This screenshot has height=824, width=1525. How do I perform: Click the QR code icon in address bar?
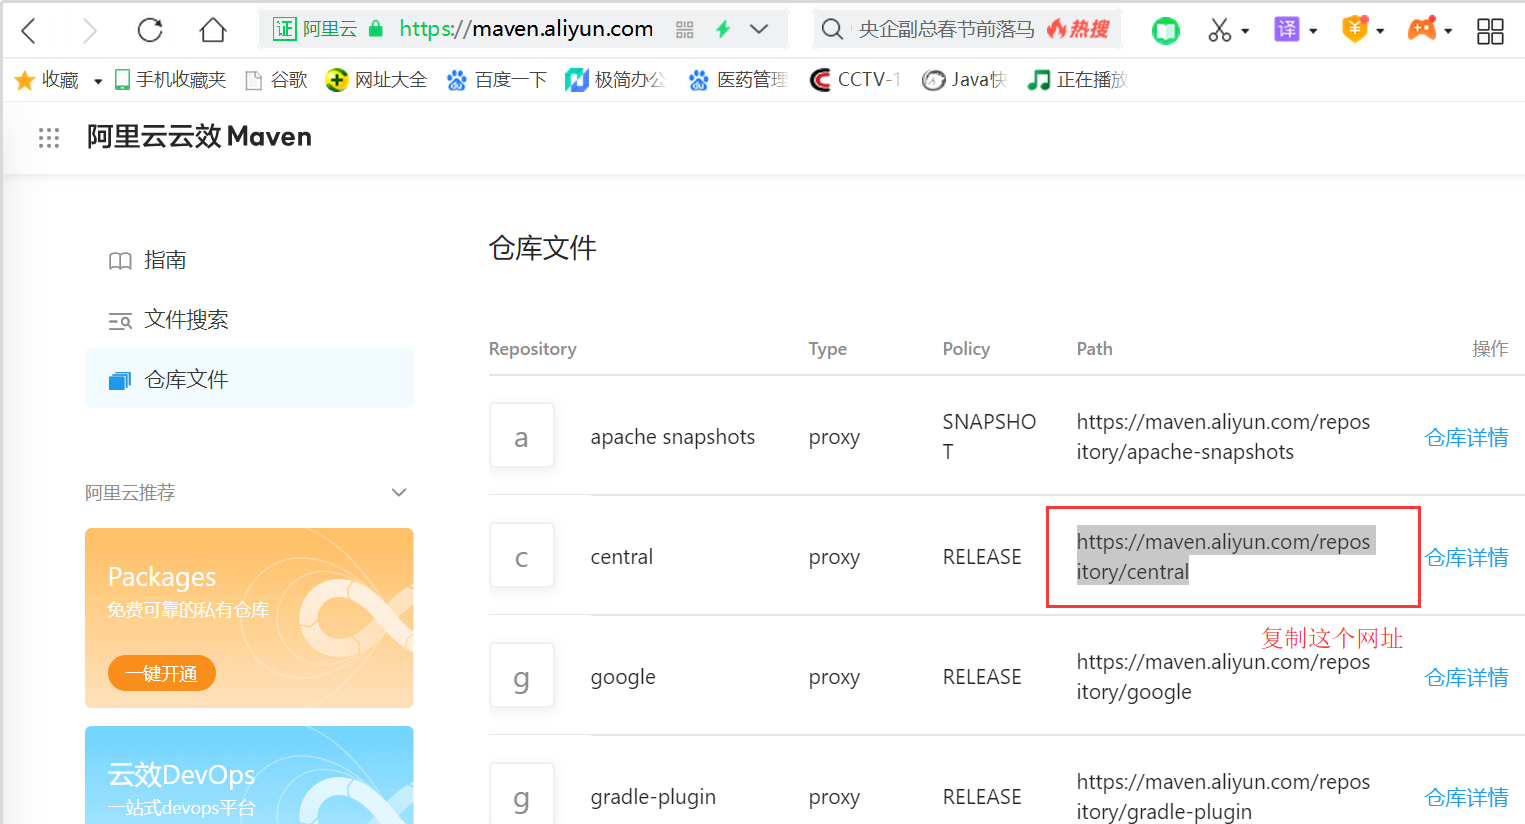685,30
